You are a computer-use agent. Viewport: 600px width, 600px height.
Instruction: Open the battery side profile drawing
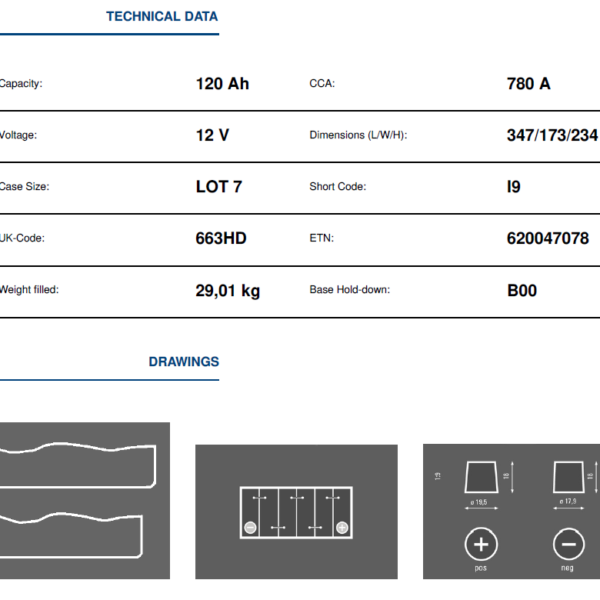pyautogui.click(x=85, y=501)
